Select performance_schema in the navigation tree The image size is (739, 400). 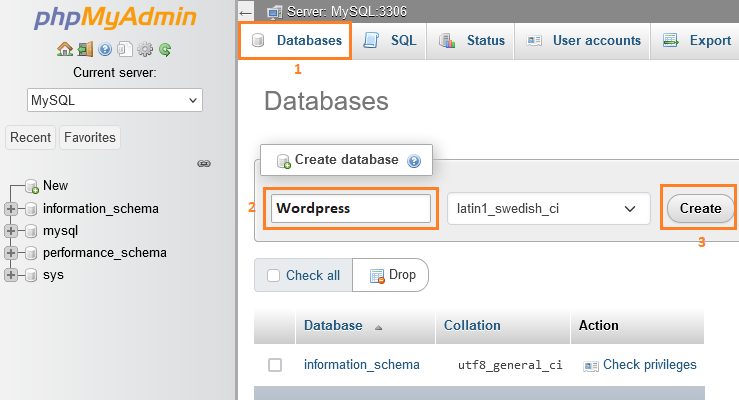click(x=105, y=253)
